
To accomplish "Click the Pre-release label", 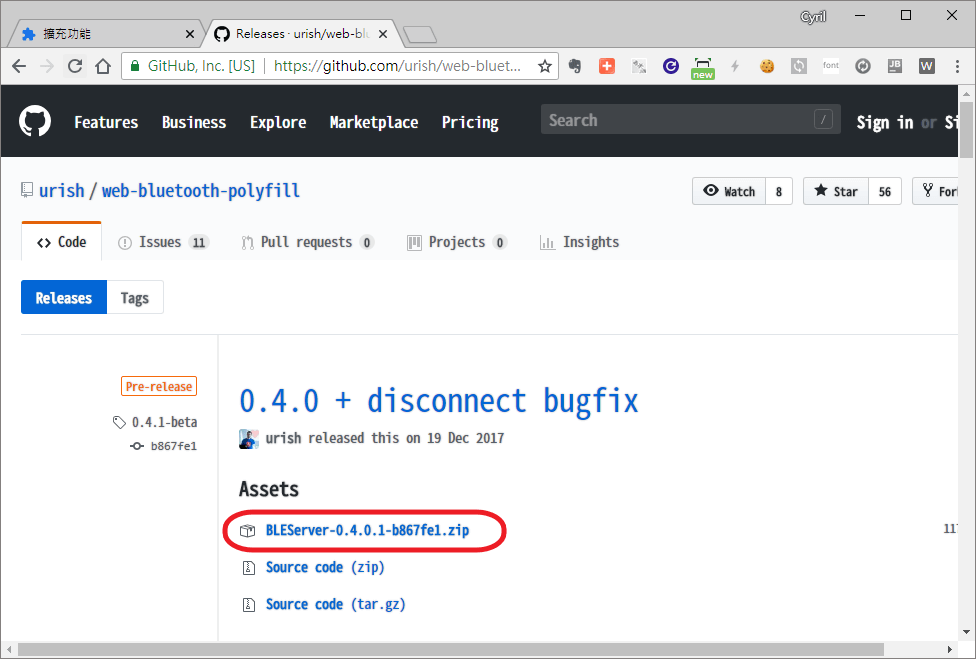I will [x=159, y=386].
